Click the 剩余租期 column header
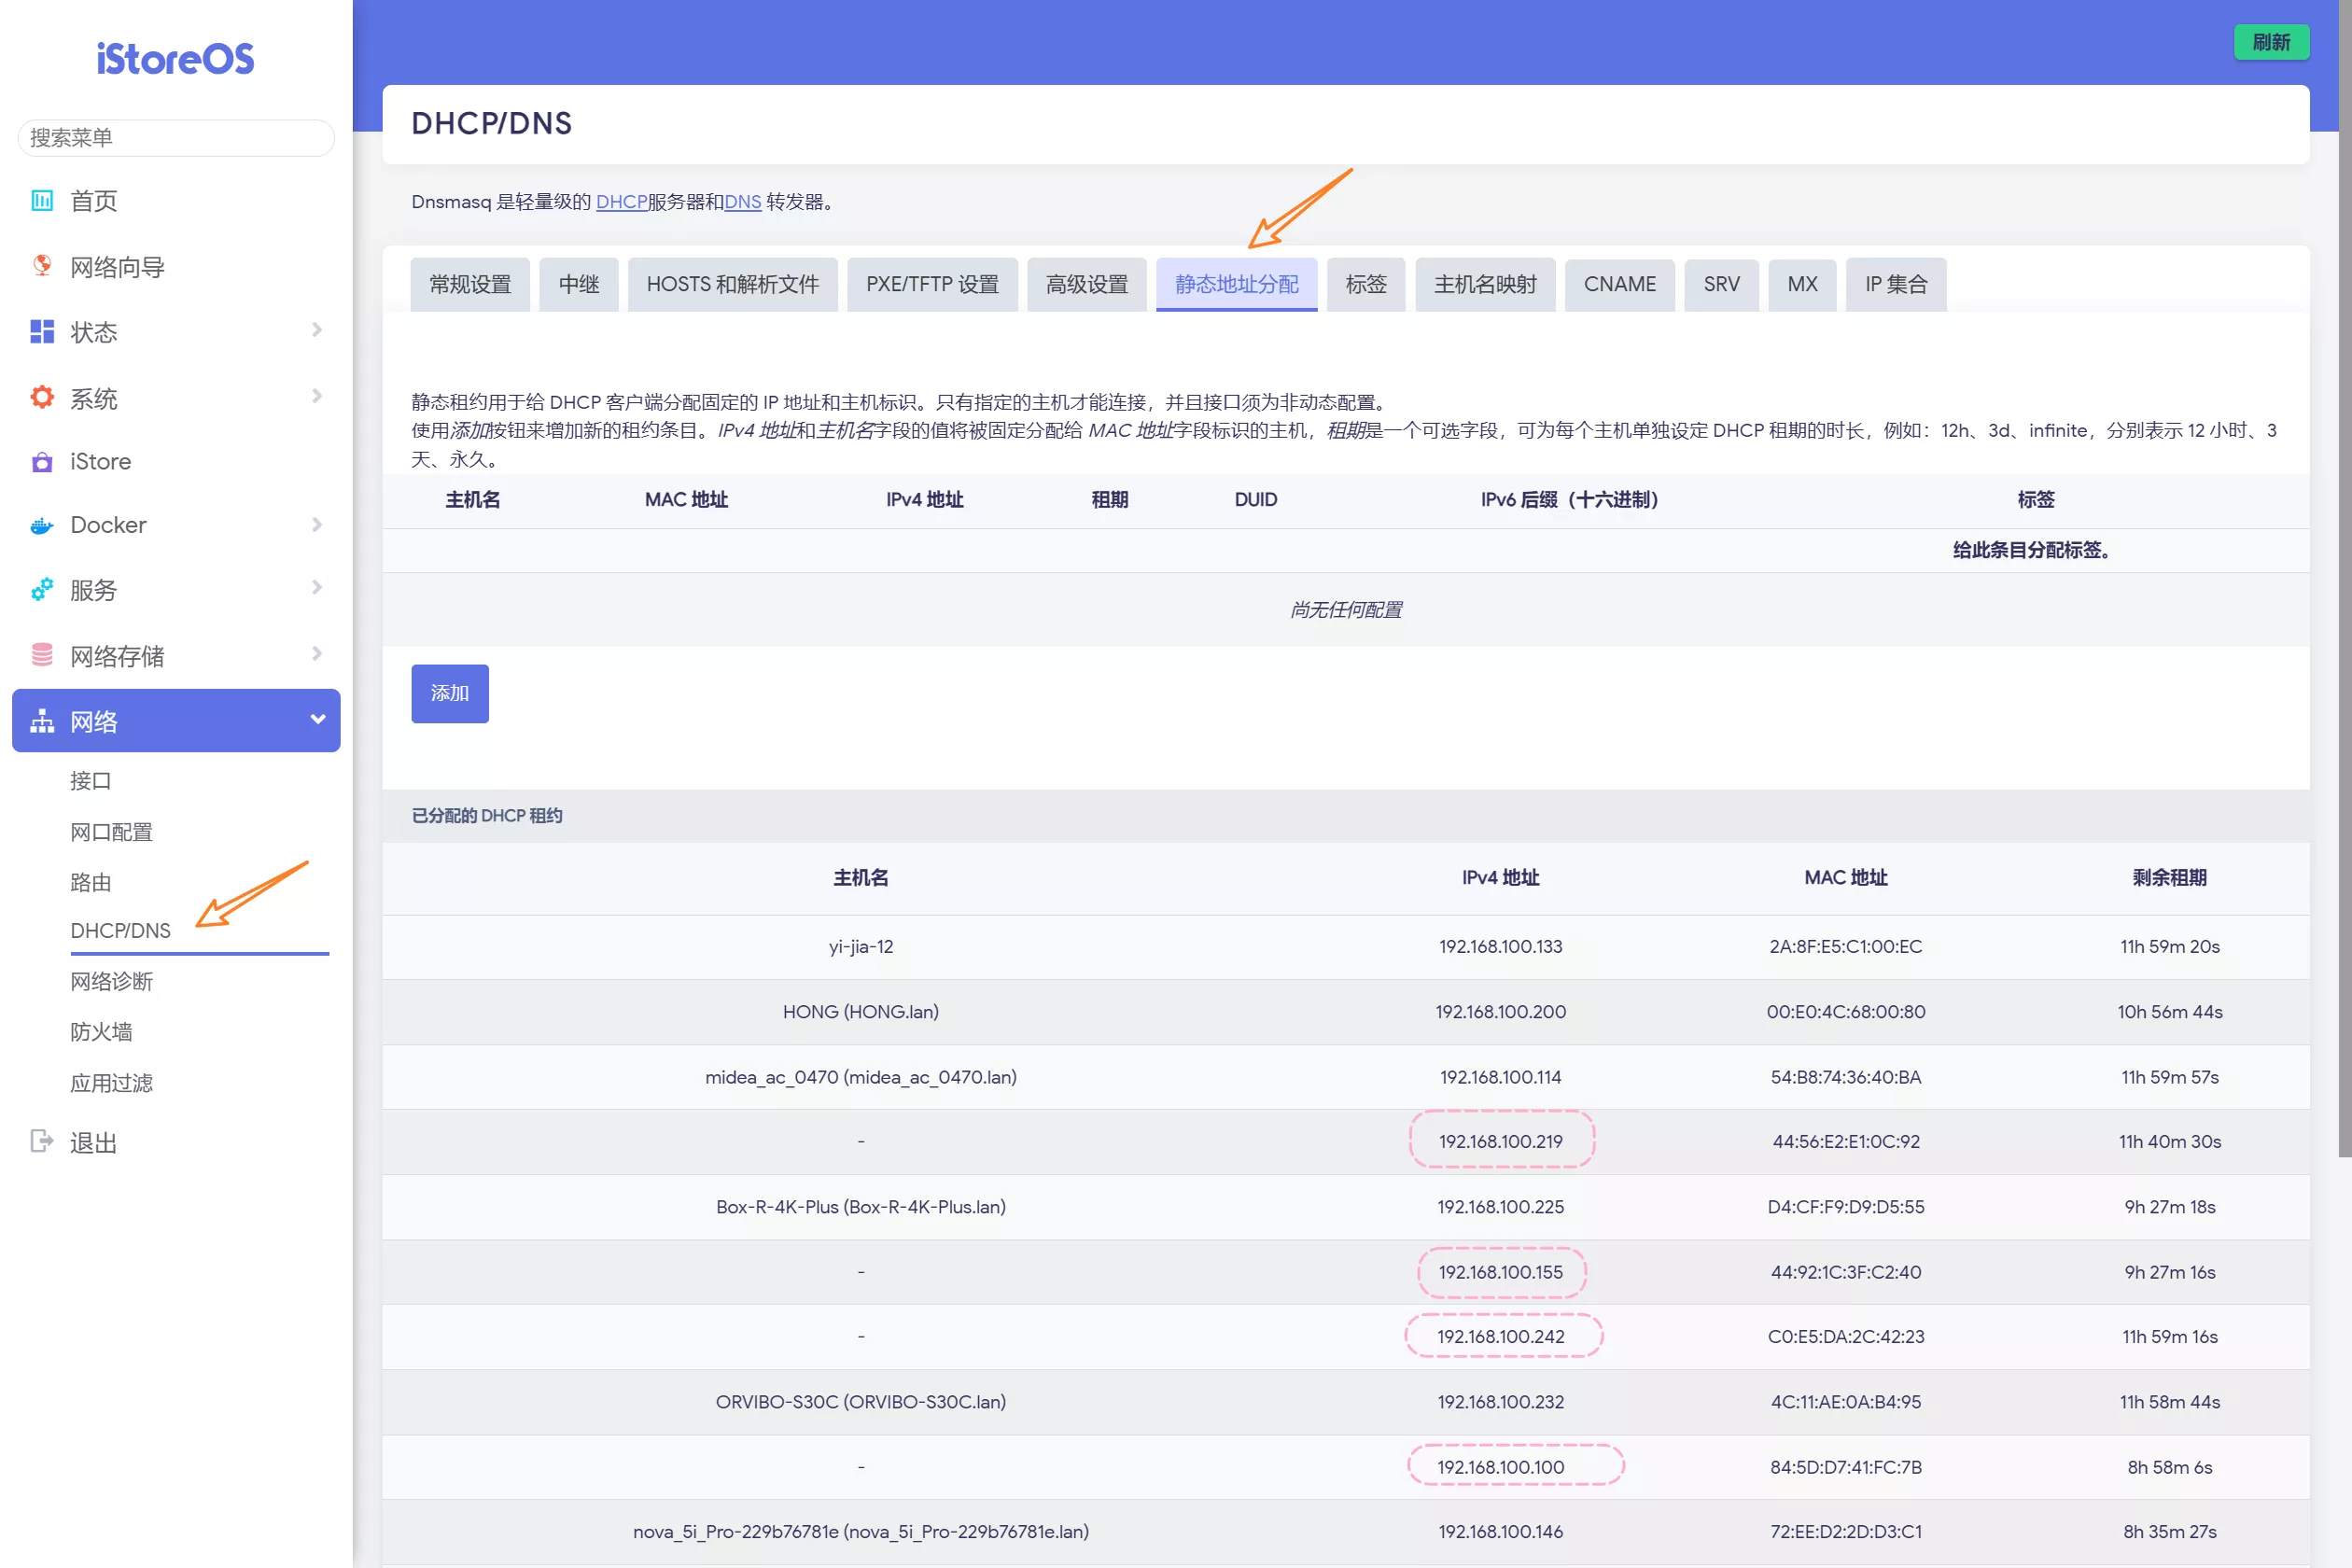Viewport: 2352px width, 1568px height. click(x=2170, y=878)
